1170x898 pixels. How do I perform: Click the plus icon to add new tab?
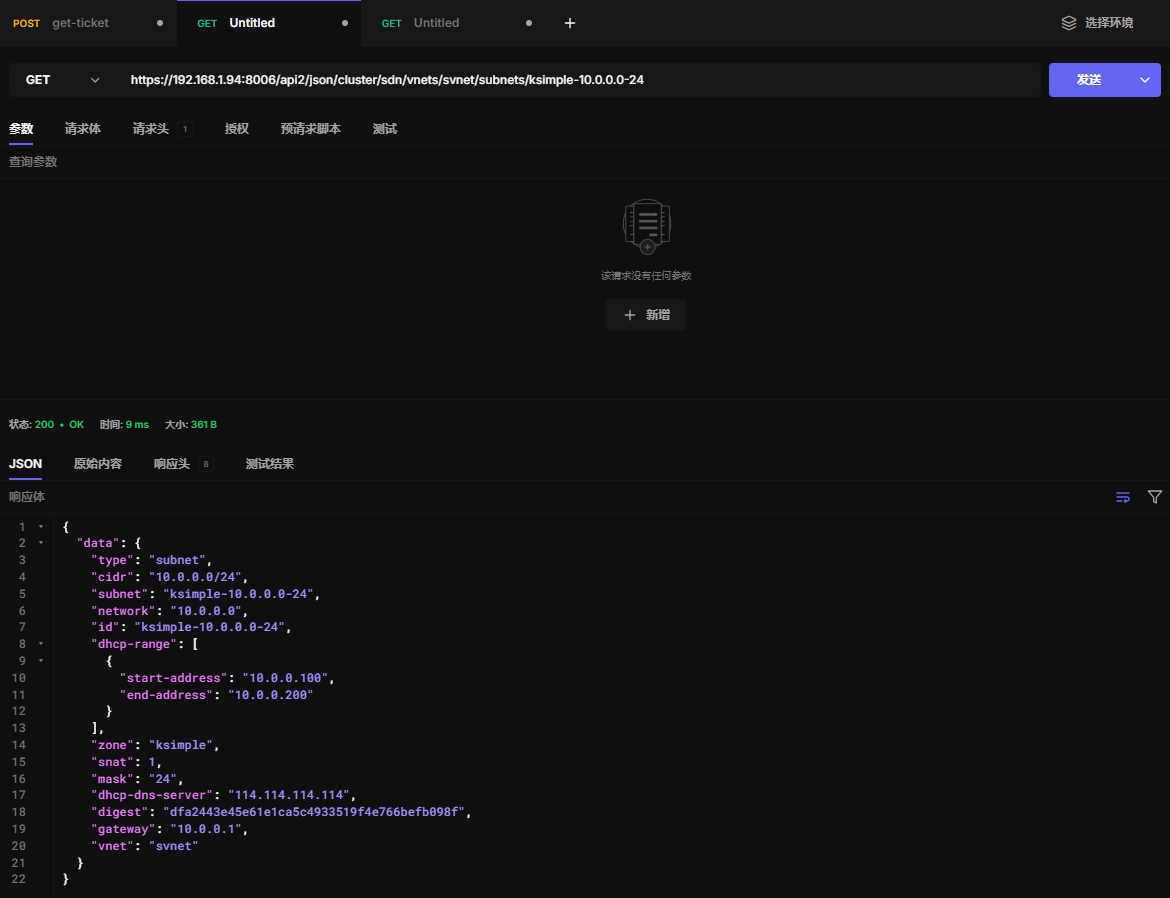[x=570, y=23]
